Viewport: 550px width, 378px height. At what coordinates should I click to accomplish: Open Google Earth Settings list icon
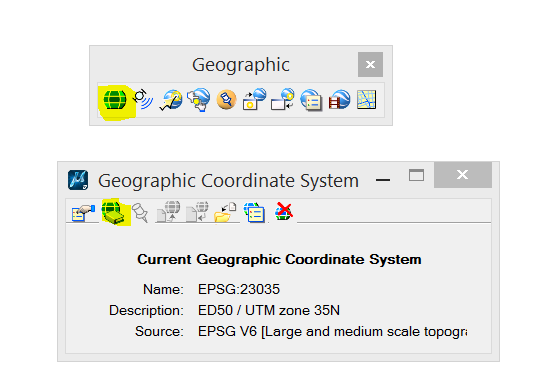pyautogui.click(x=311, y=100)
